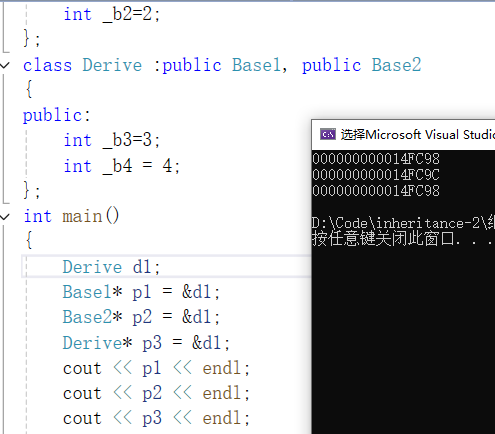Image resolution: width=495 pixels, height=434 pixels.
Task: Click the 'public:' access specifier line
Action: [x=56, y=116]
